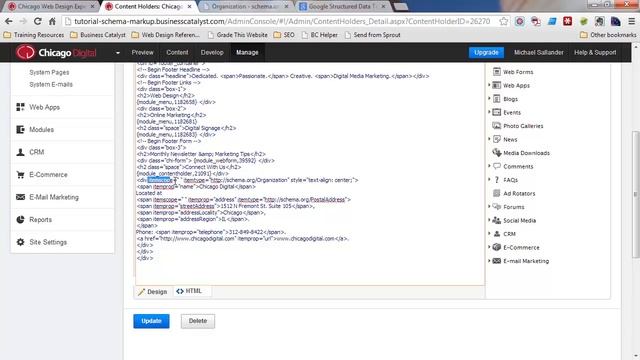Open System Pages in the sidebar
640x360 pixels.
click(x=49, y=72)
